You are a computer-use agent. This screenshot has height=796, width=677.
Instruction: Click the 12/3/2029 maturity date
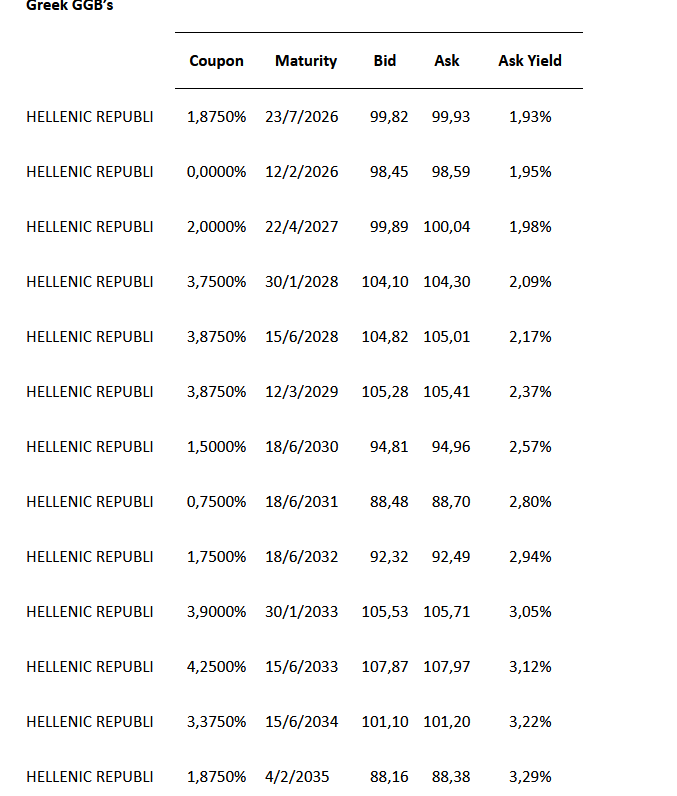coord(302,392)
